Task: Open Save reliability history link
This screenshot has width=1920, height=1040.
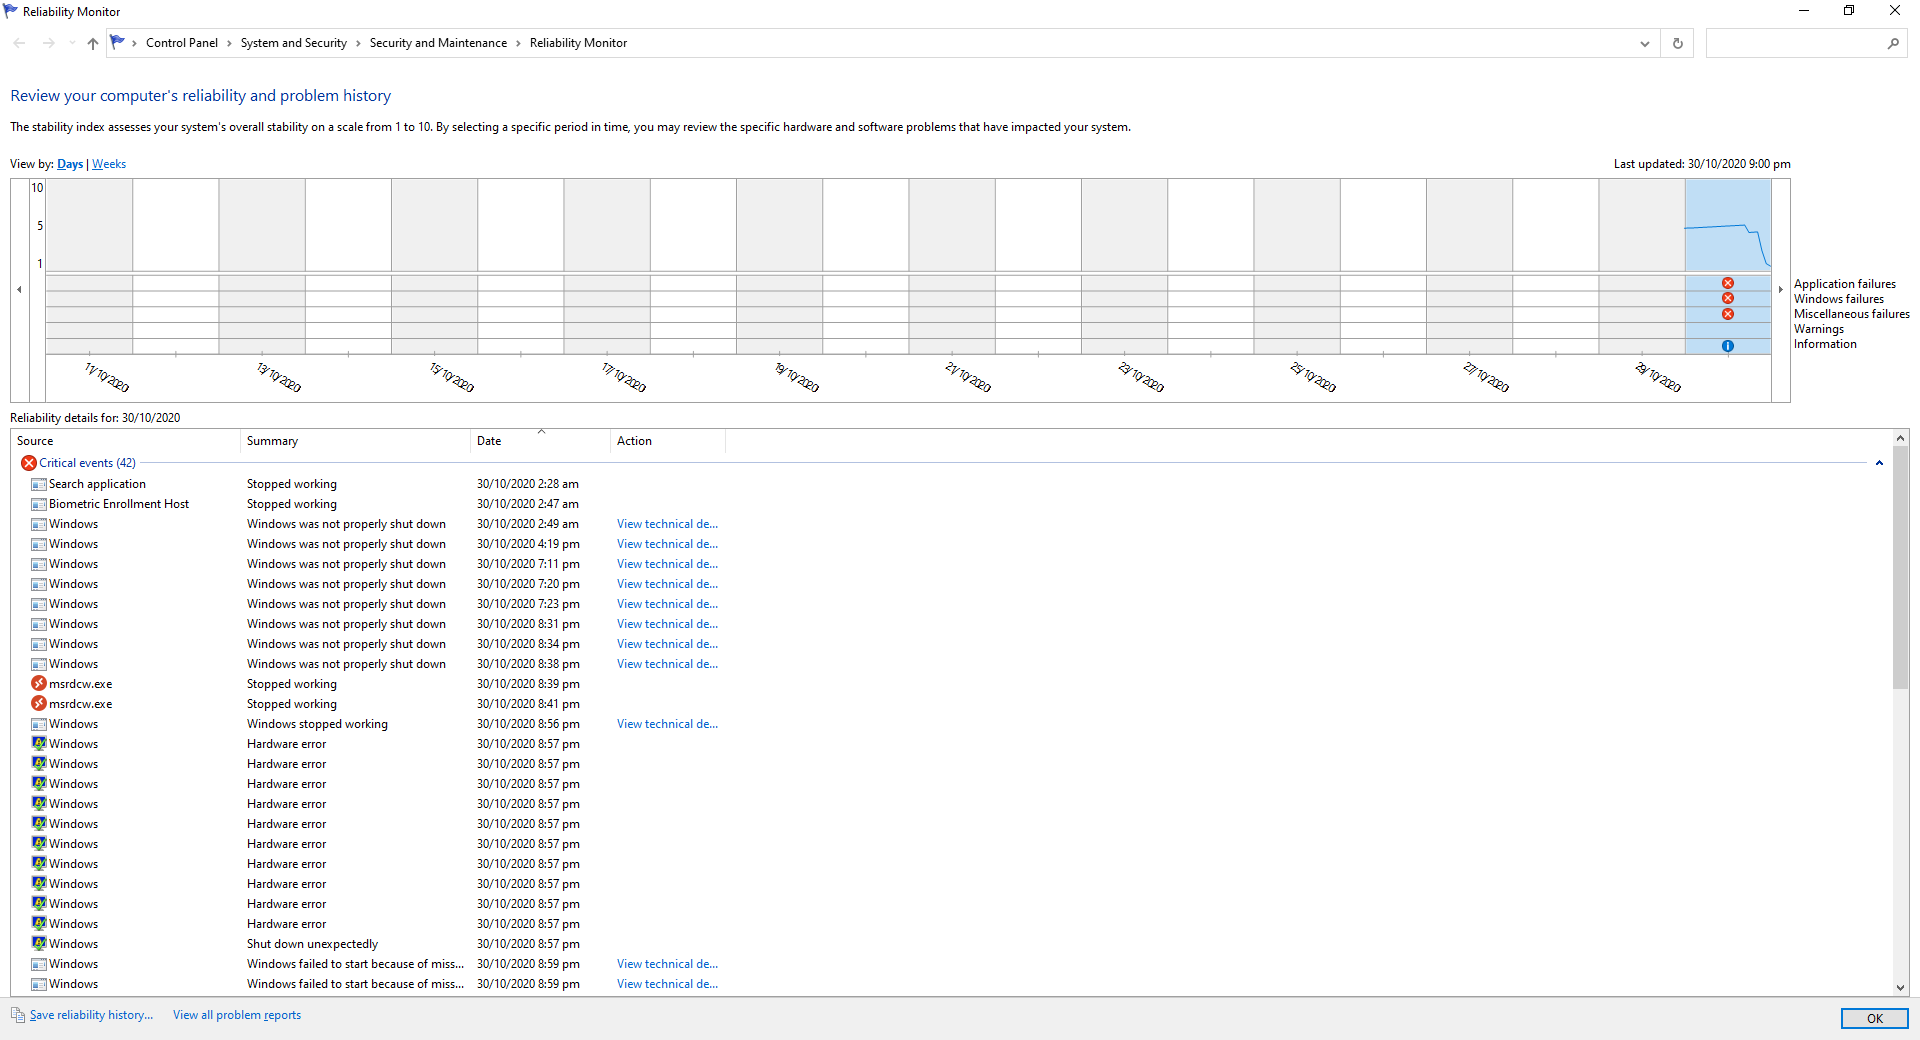Action: [91, 1015]
